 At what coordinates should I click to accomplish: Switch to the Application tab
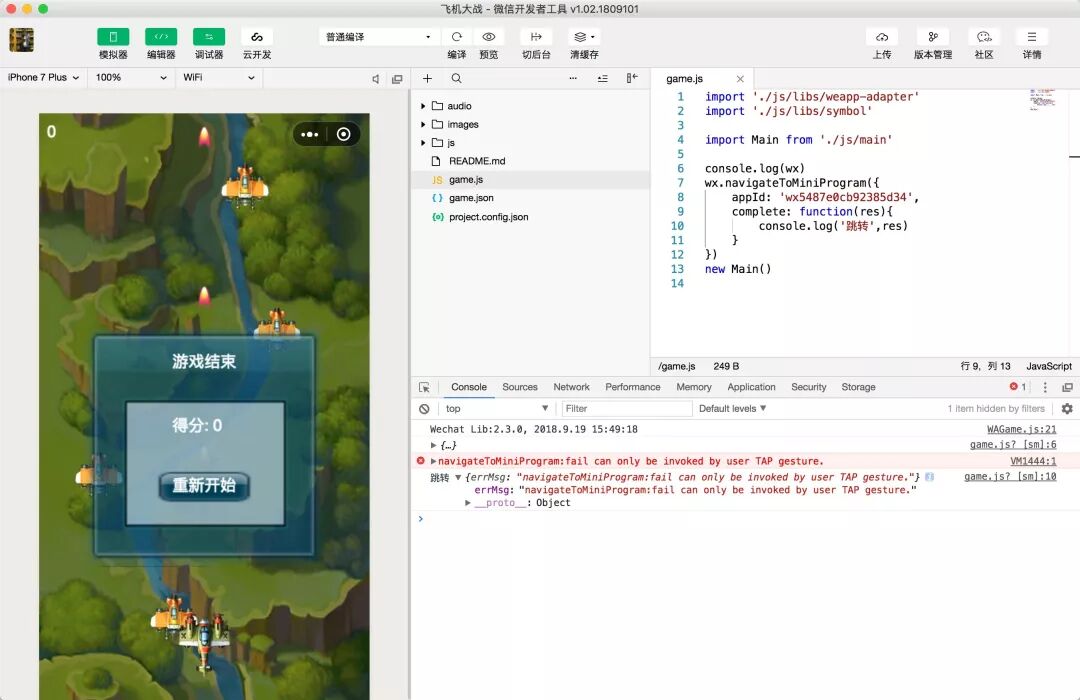point(751,387)
